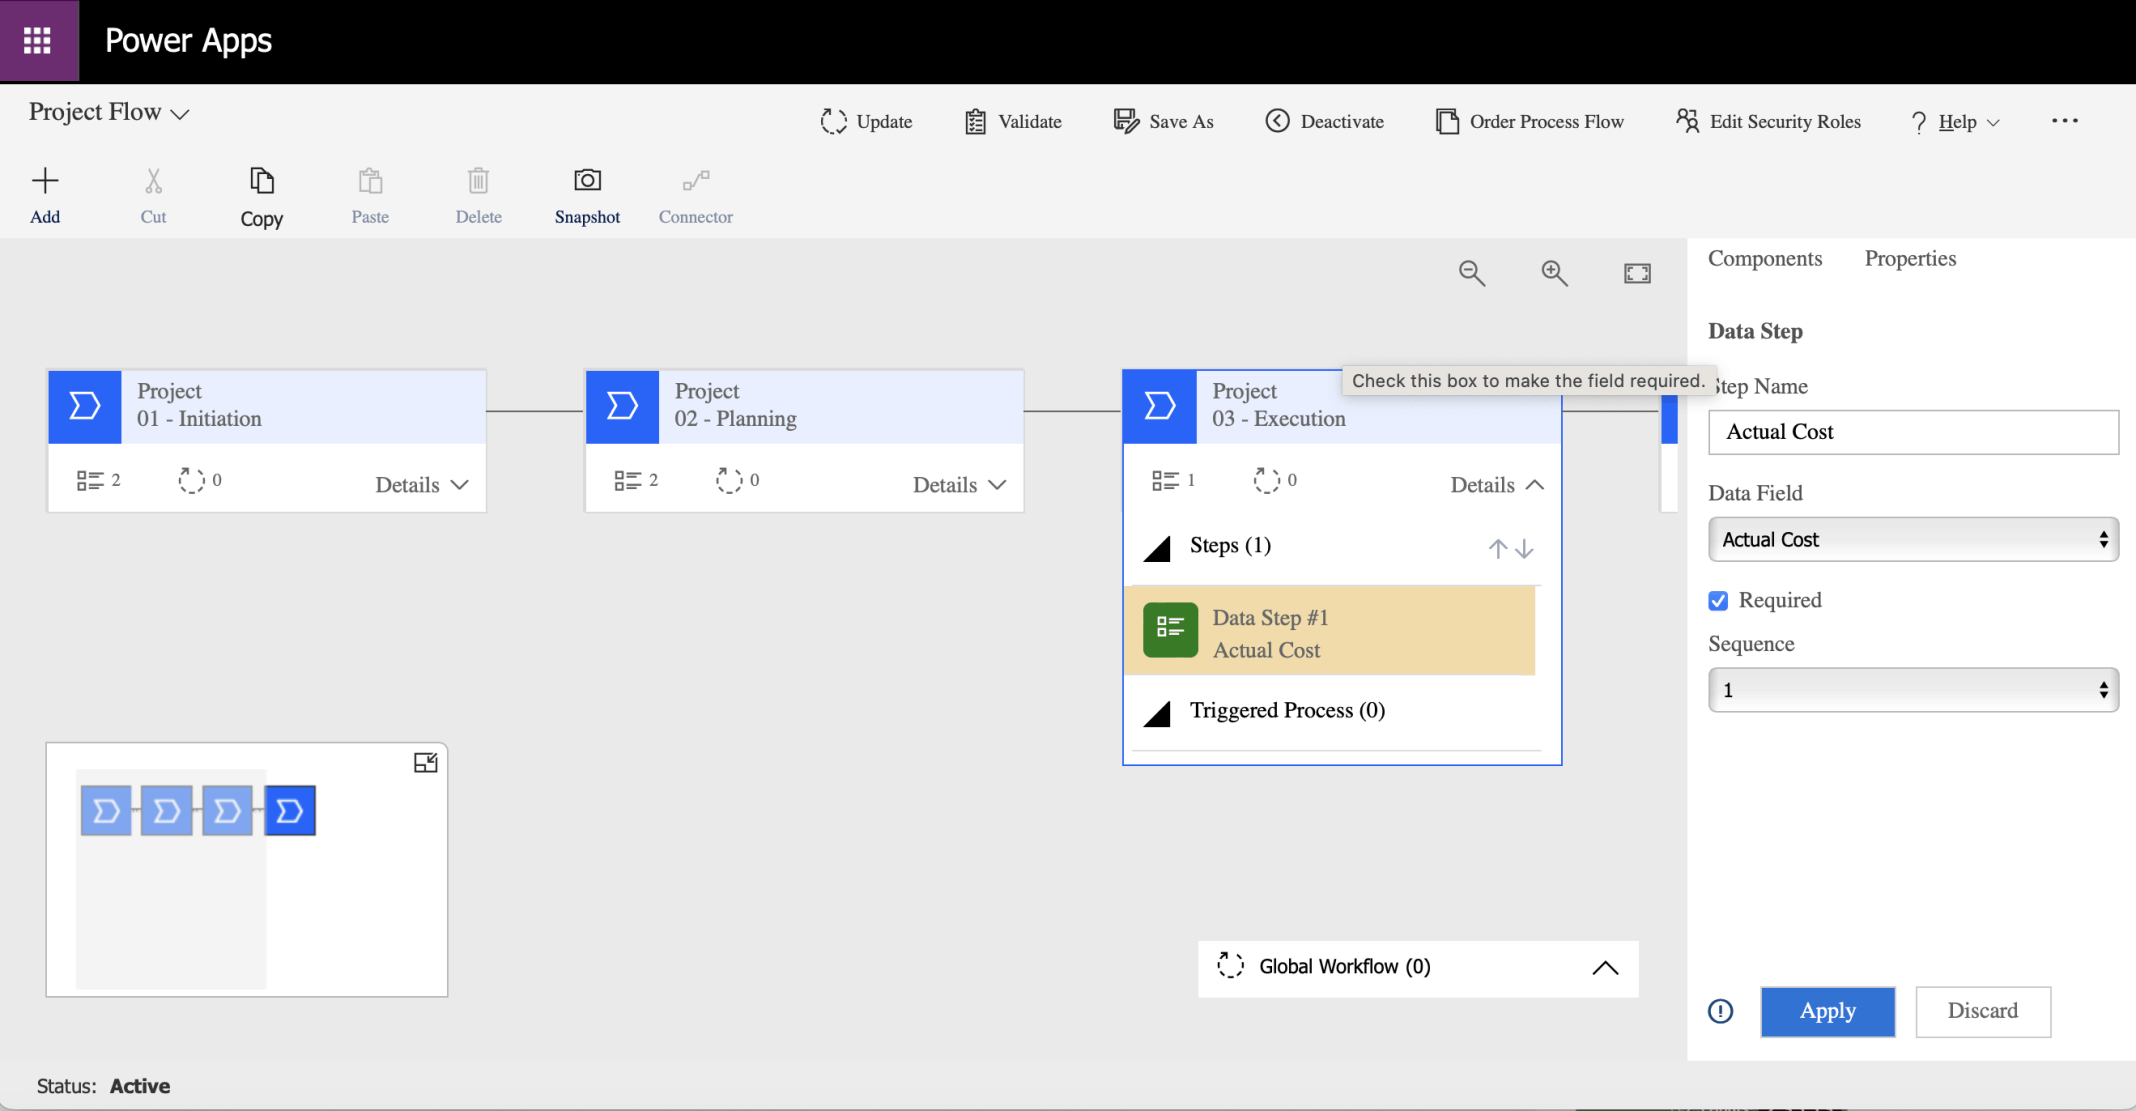Switch to the Components tab
Viewport: 2136px width, 1111px height.
pyautogui.click(x=1765, y=259)
